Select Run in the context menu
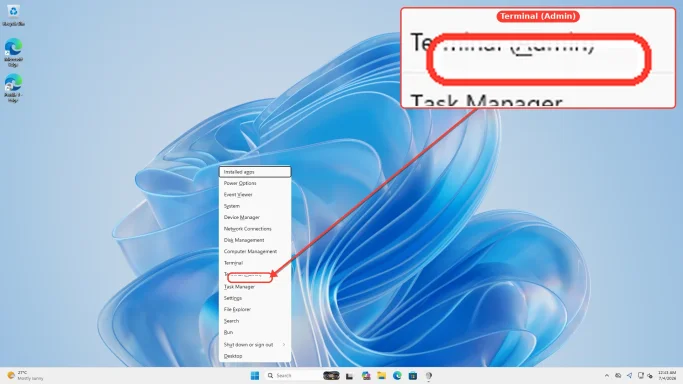The width and height of the screenshot is (683, 384). pyautogui.click(x=255, y=332)
